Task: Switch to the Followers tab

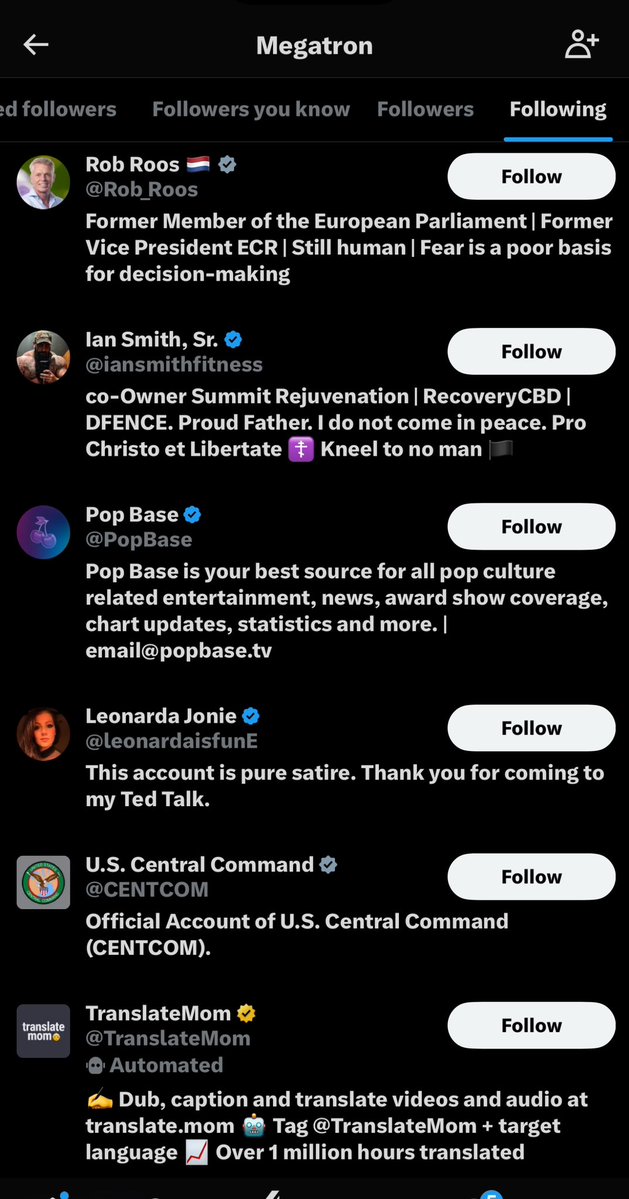Action: (425, 109)
